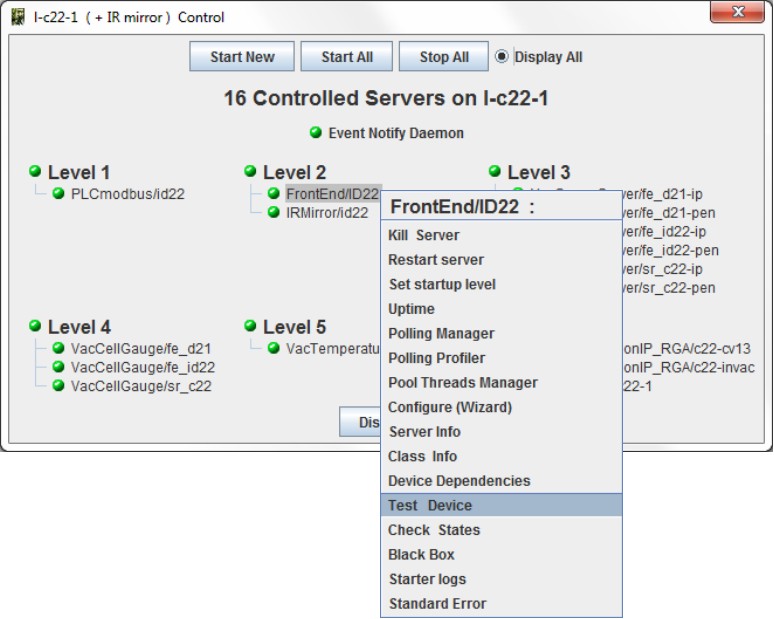
Task: Click the application icon in title bar
Action: click(x=16, y=17)
